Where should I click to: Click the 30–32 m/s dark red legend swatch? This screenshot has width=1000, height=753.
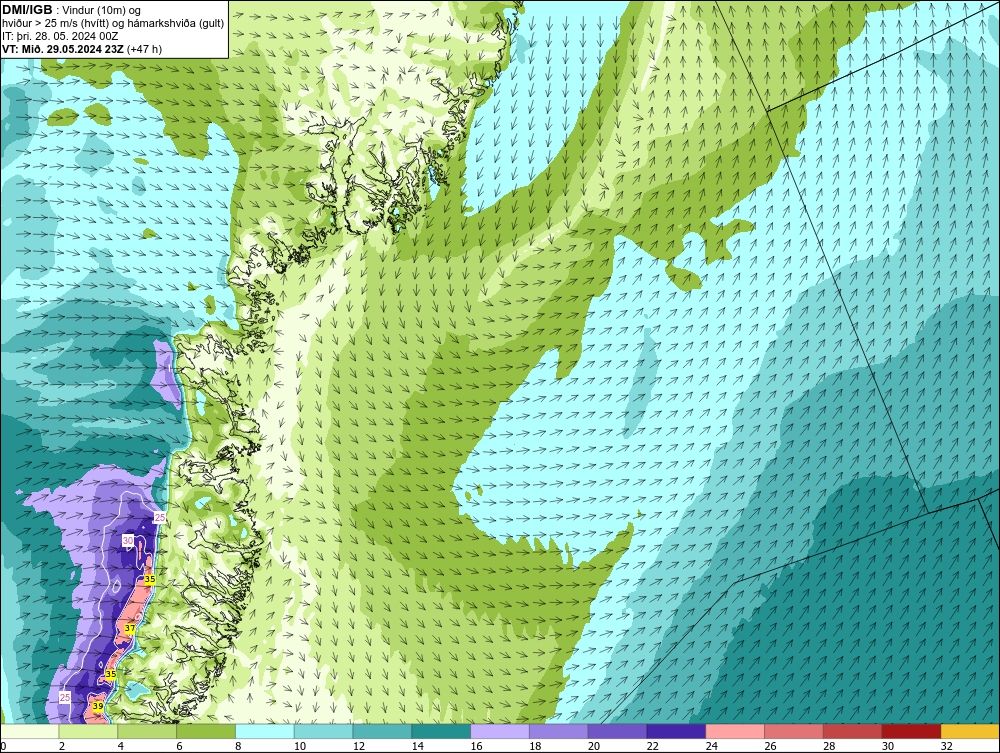point(911,731)
